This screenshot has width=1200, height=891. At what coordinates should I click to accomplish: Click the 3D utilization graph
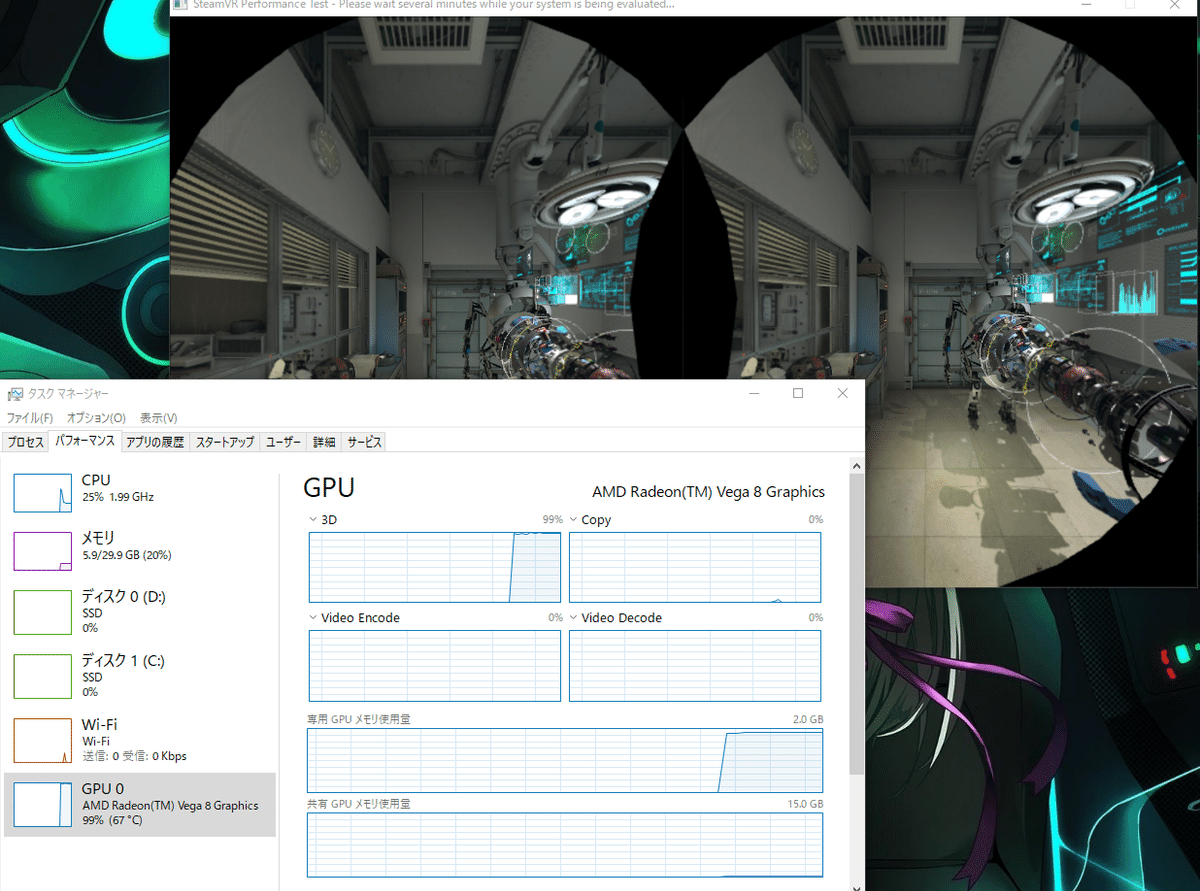point(435,567)
